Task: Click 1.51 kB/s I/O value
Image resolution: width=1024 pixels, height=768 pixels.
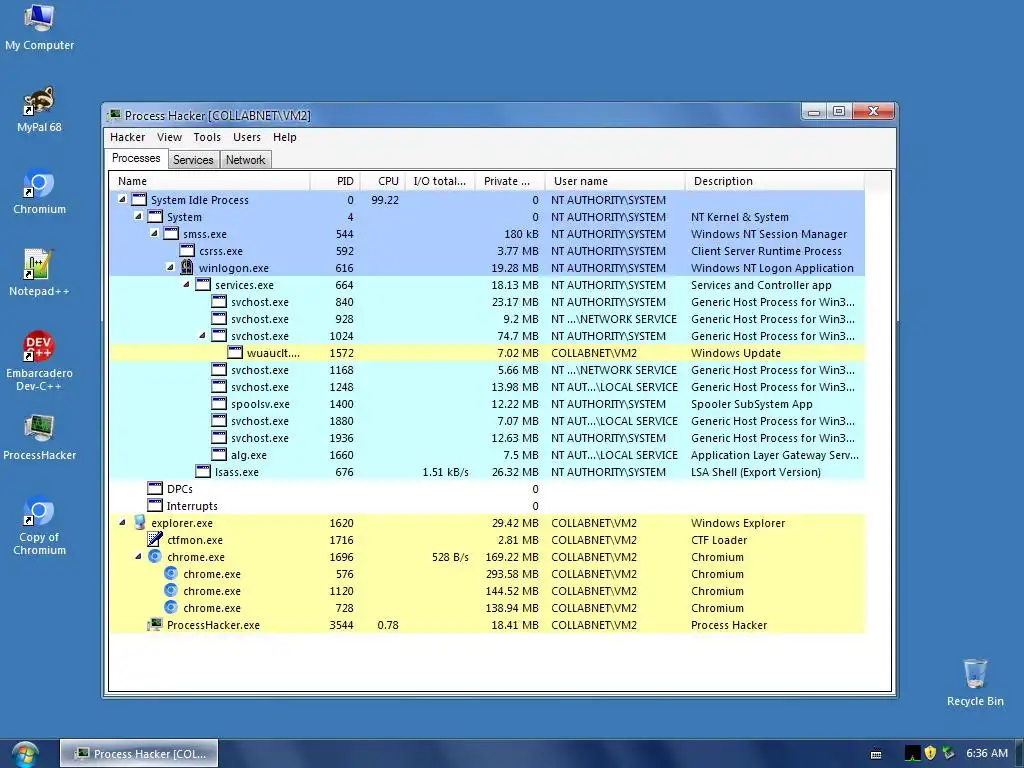Action: 445,472
